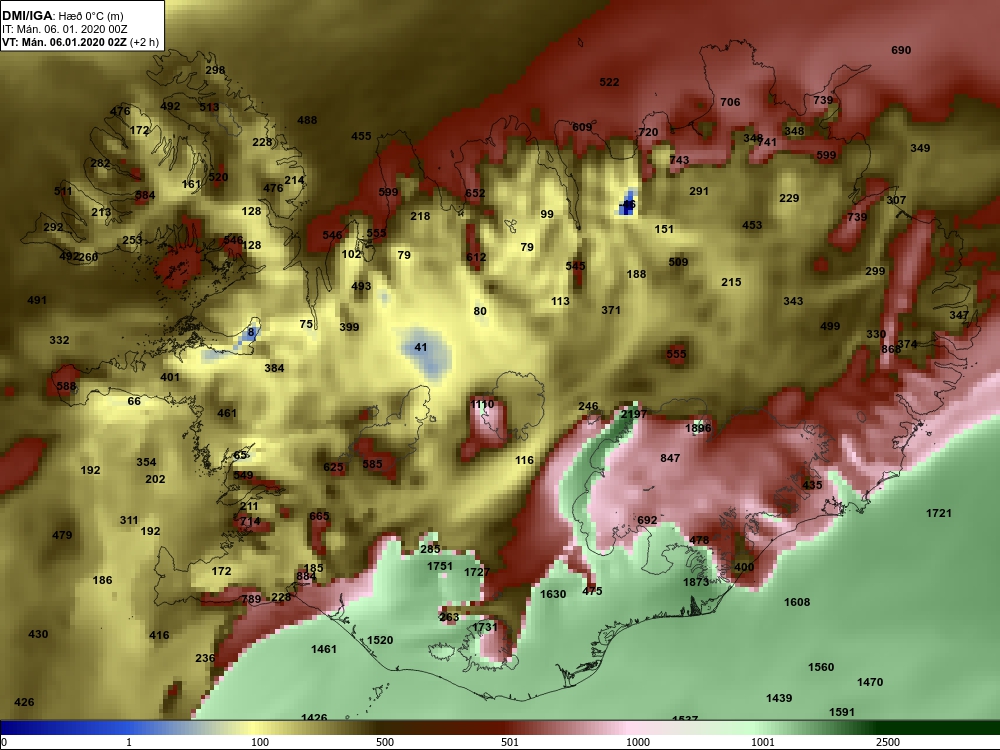Screen dimensions: 1000x750
Task: Click the map value 609
Action: pyautogui.click(x=582, y=127)
